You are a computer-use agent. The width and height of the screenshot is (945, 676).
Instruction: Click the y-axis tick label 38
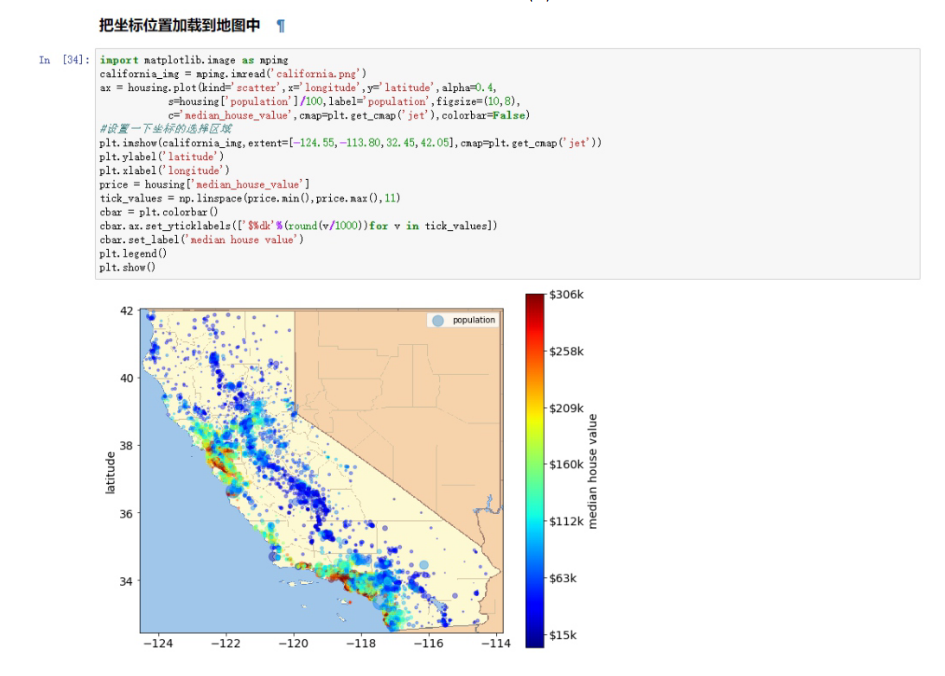127,446
